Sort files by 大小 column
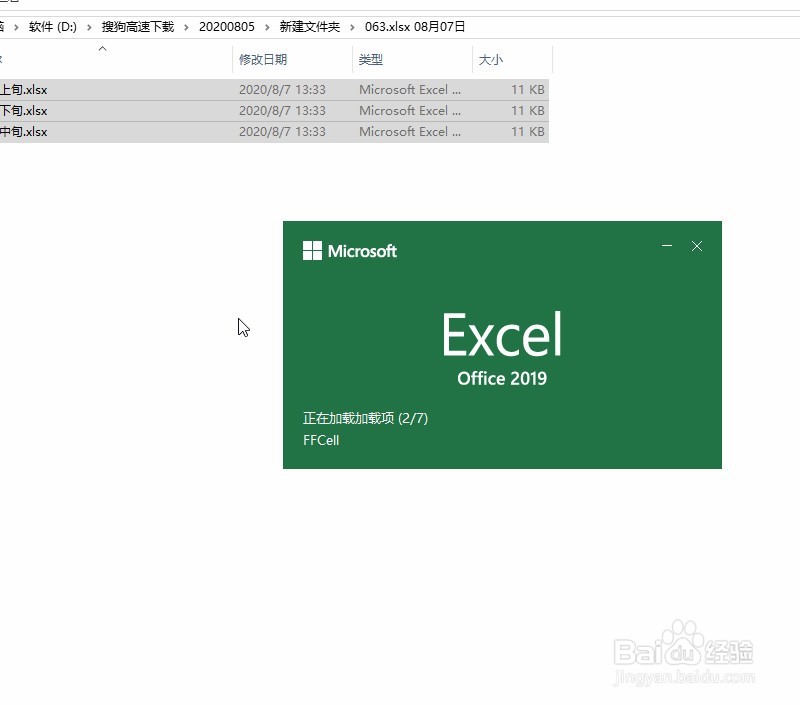Image resolution: width=800 pixels, height=705 pixels. 493,60
